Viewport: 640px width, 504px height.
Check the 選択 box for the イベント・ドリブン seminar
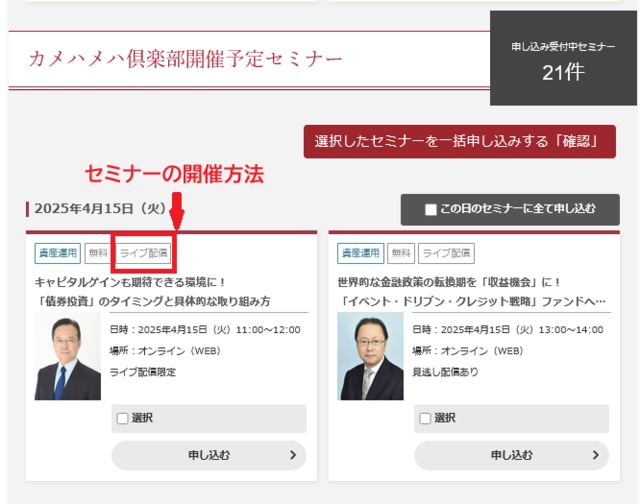(425, 418)
